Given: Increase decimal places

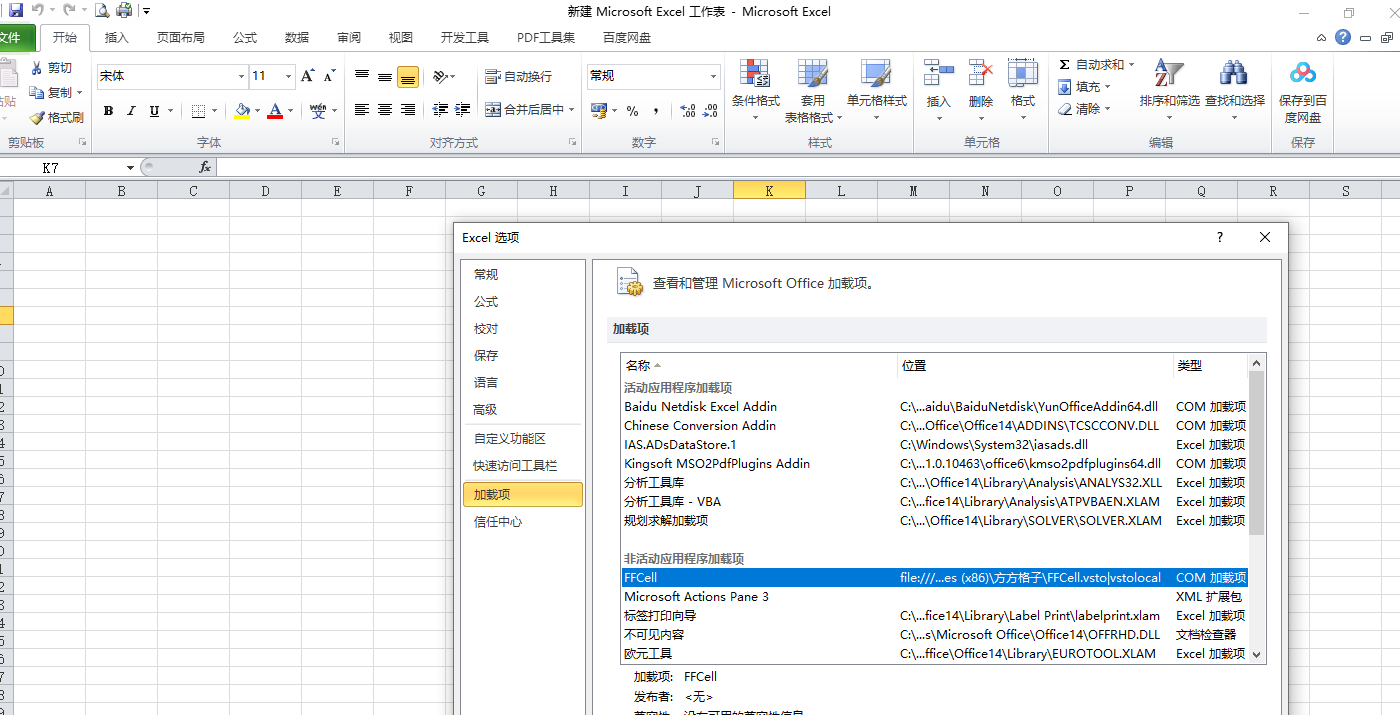Looking at the screenshot, I should point(687,111).
